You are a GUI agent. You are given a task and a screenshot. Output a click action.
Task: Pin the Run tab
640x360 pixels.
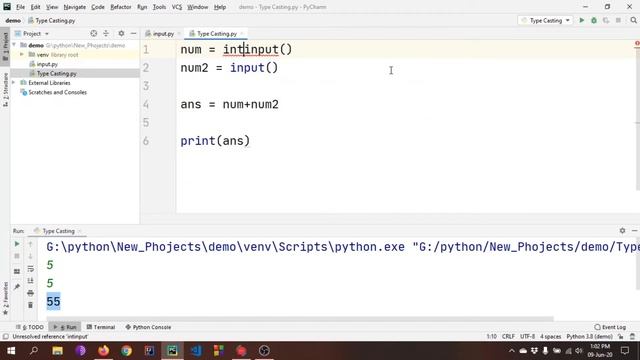17,287
